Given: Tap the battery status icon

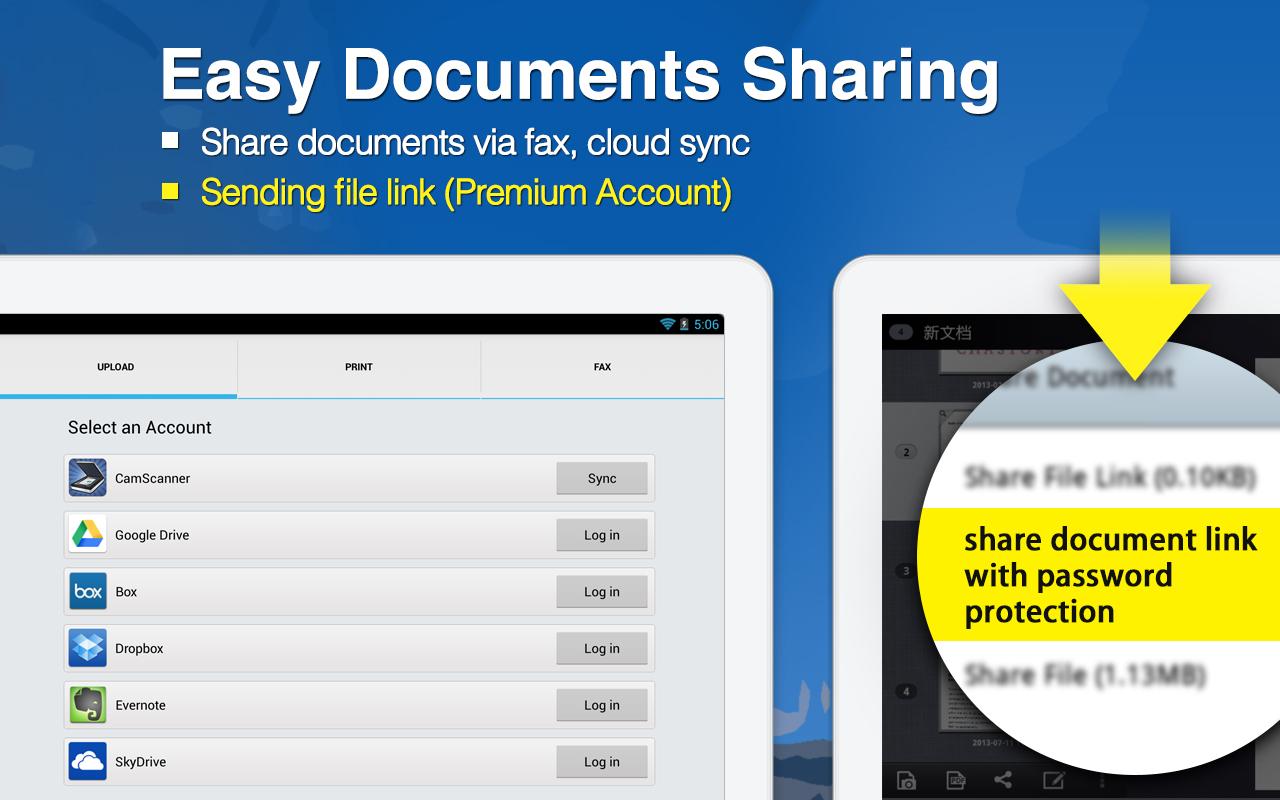Looking at the screenshot, I should pos(684,324).
